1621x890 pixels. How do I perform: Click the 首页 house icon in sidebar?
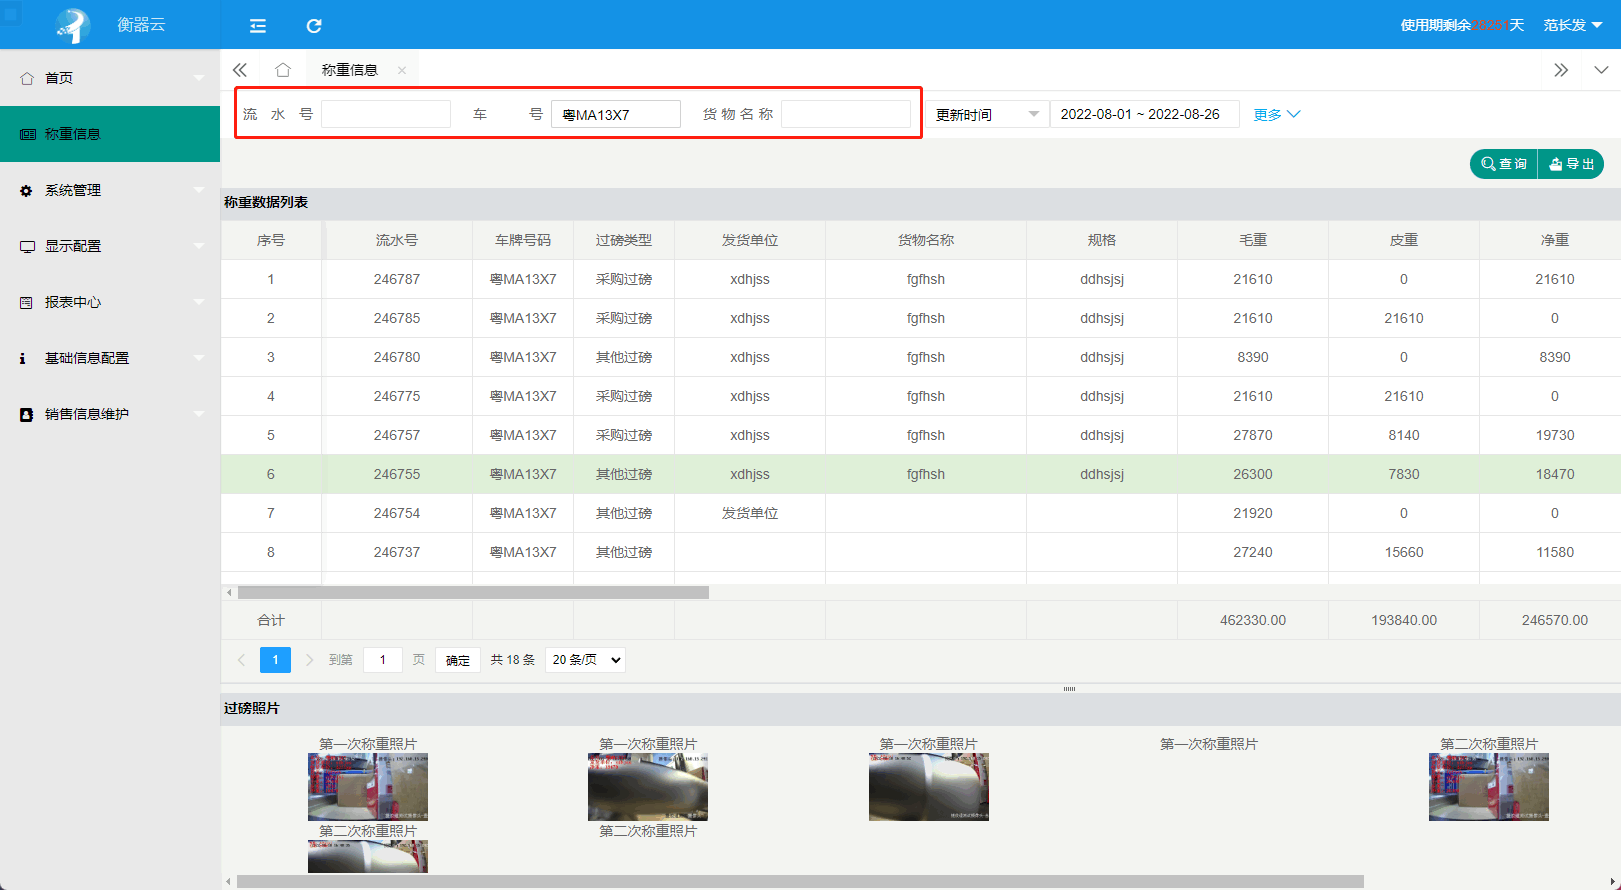[x=27, y=78]
